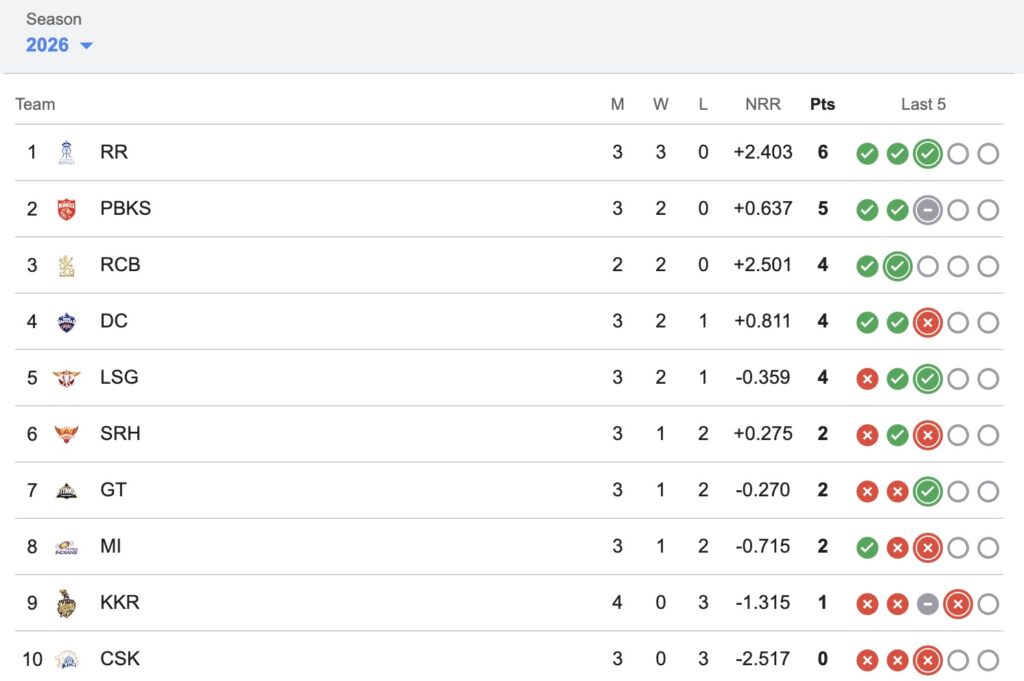Click the KKR team logo
This screenshot has width=1024, height=681.
(x=66, y=603)
